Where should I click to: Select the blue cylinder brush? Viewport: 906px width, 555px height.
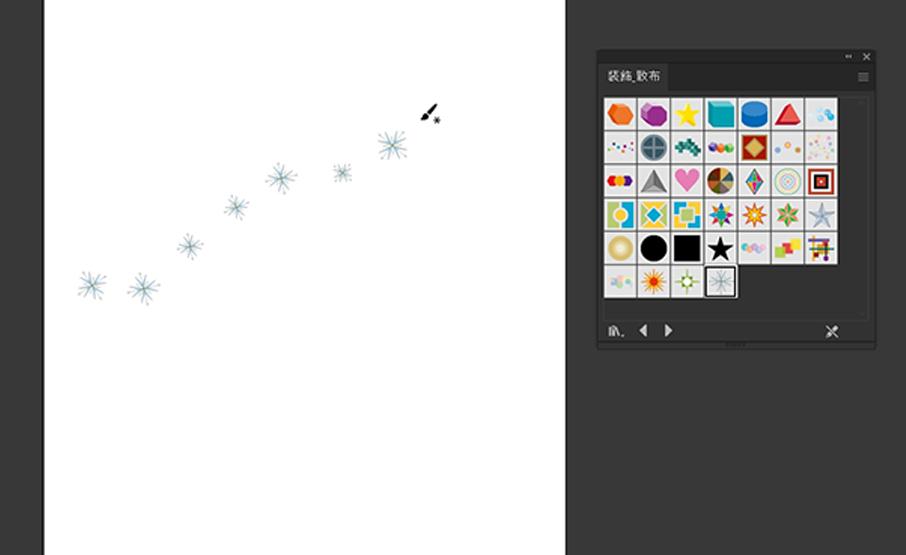coord(754,114)
